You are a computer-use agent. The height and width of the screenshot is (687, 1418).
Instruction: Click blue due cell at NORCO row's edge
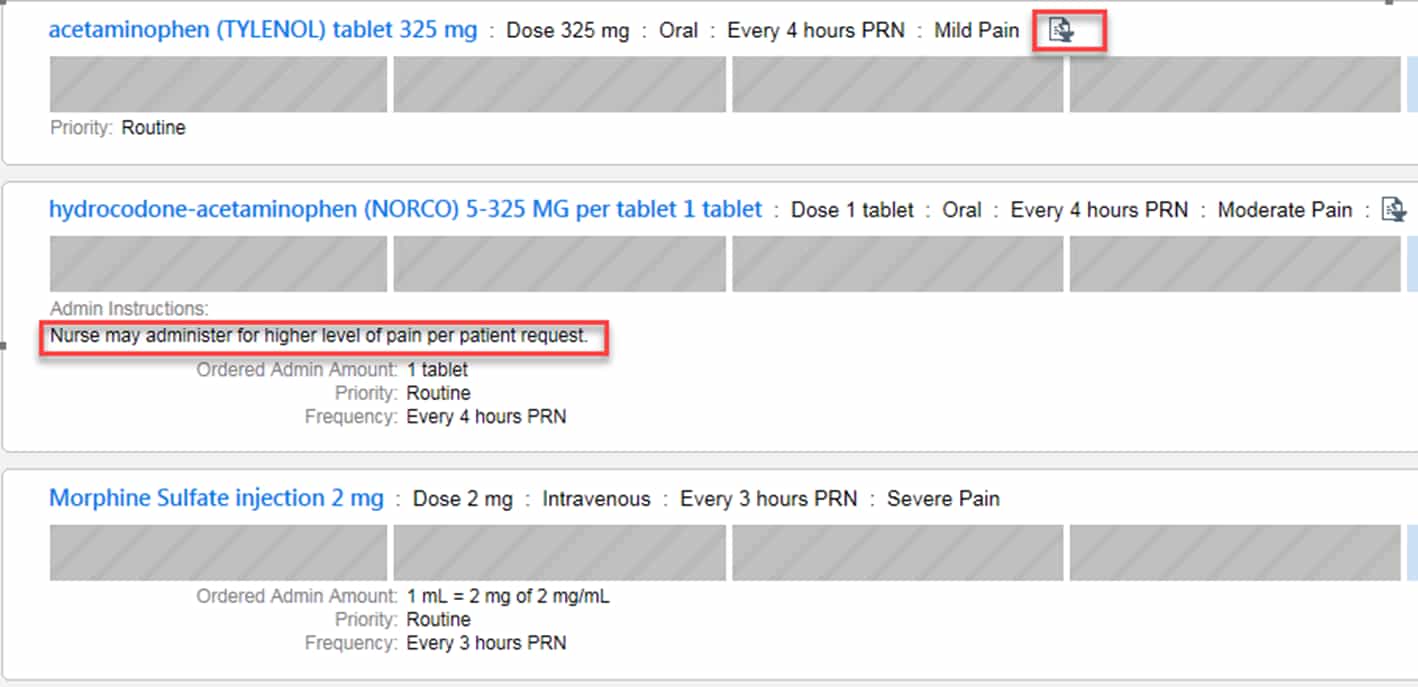coord(1412,264)
